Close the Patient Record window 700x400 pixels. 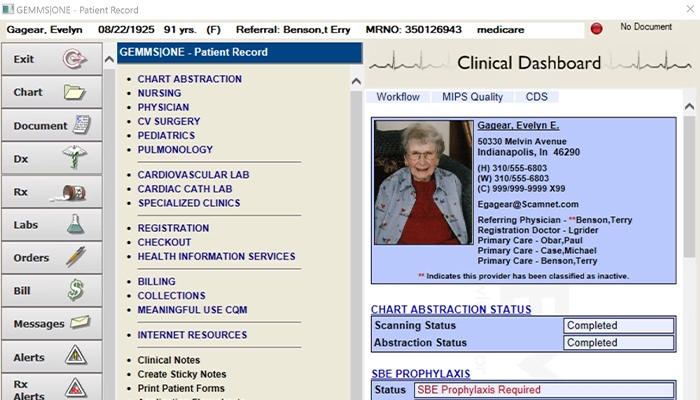click(x=690, y=9)
